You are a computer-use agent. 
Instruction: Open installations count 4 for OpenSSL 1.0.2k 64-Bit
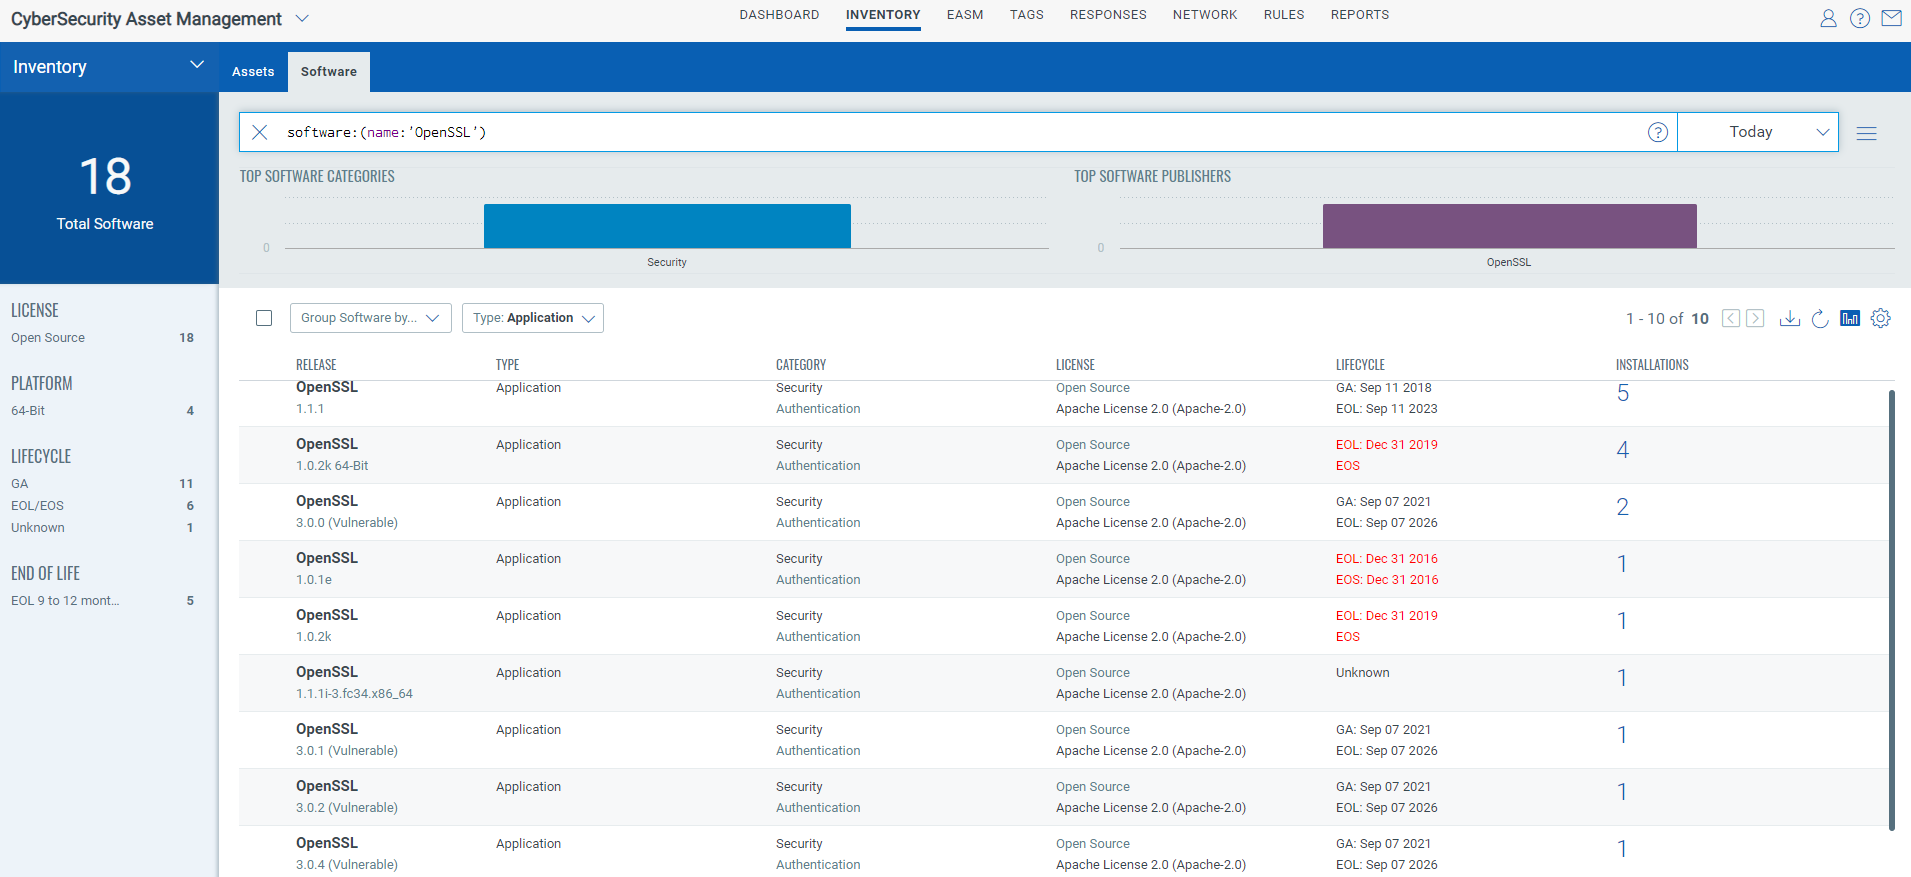pyautogui.click(x=1623, y=451)
